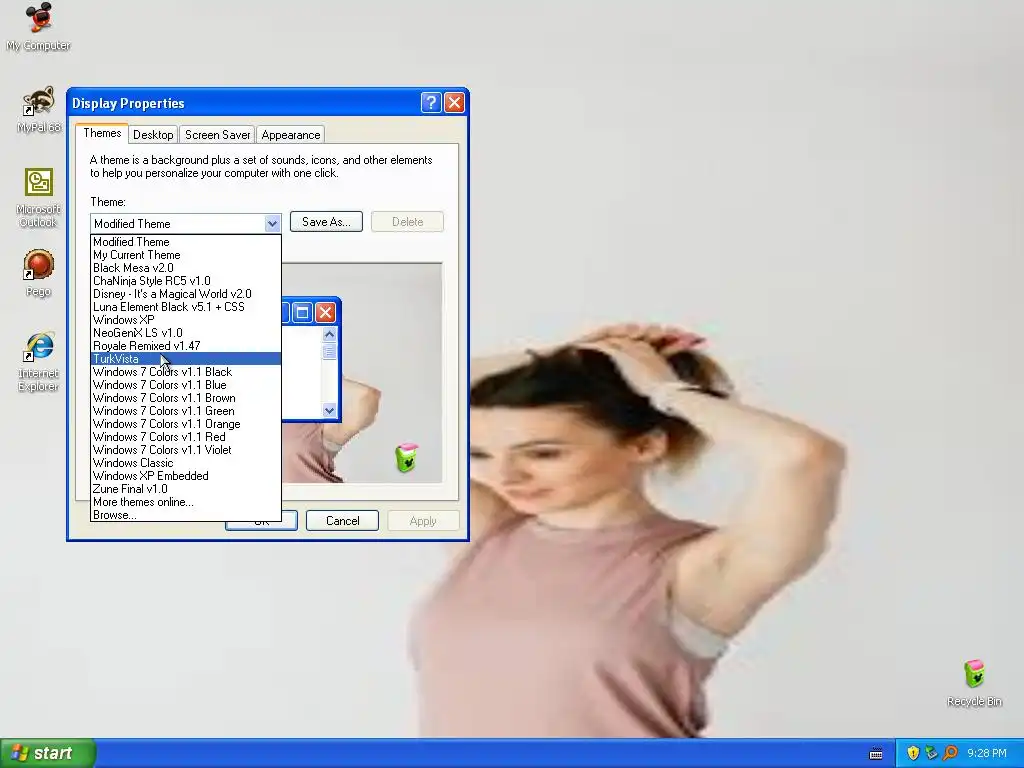The image size is (1024, 768).
Task: Switch to the Desktop tab
Action: point(153,135)
